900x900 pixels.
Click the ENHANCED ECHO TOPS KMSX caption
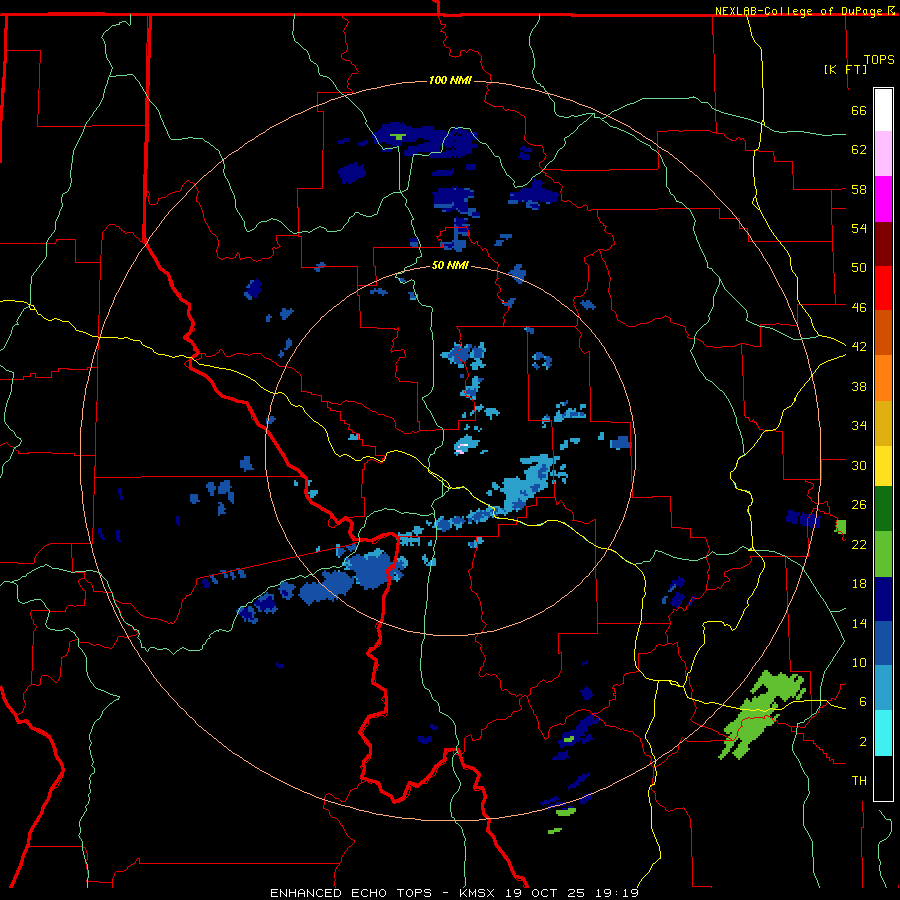(x=454, y=893)
